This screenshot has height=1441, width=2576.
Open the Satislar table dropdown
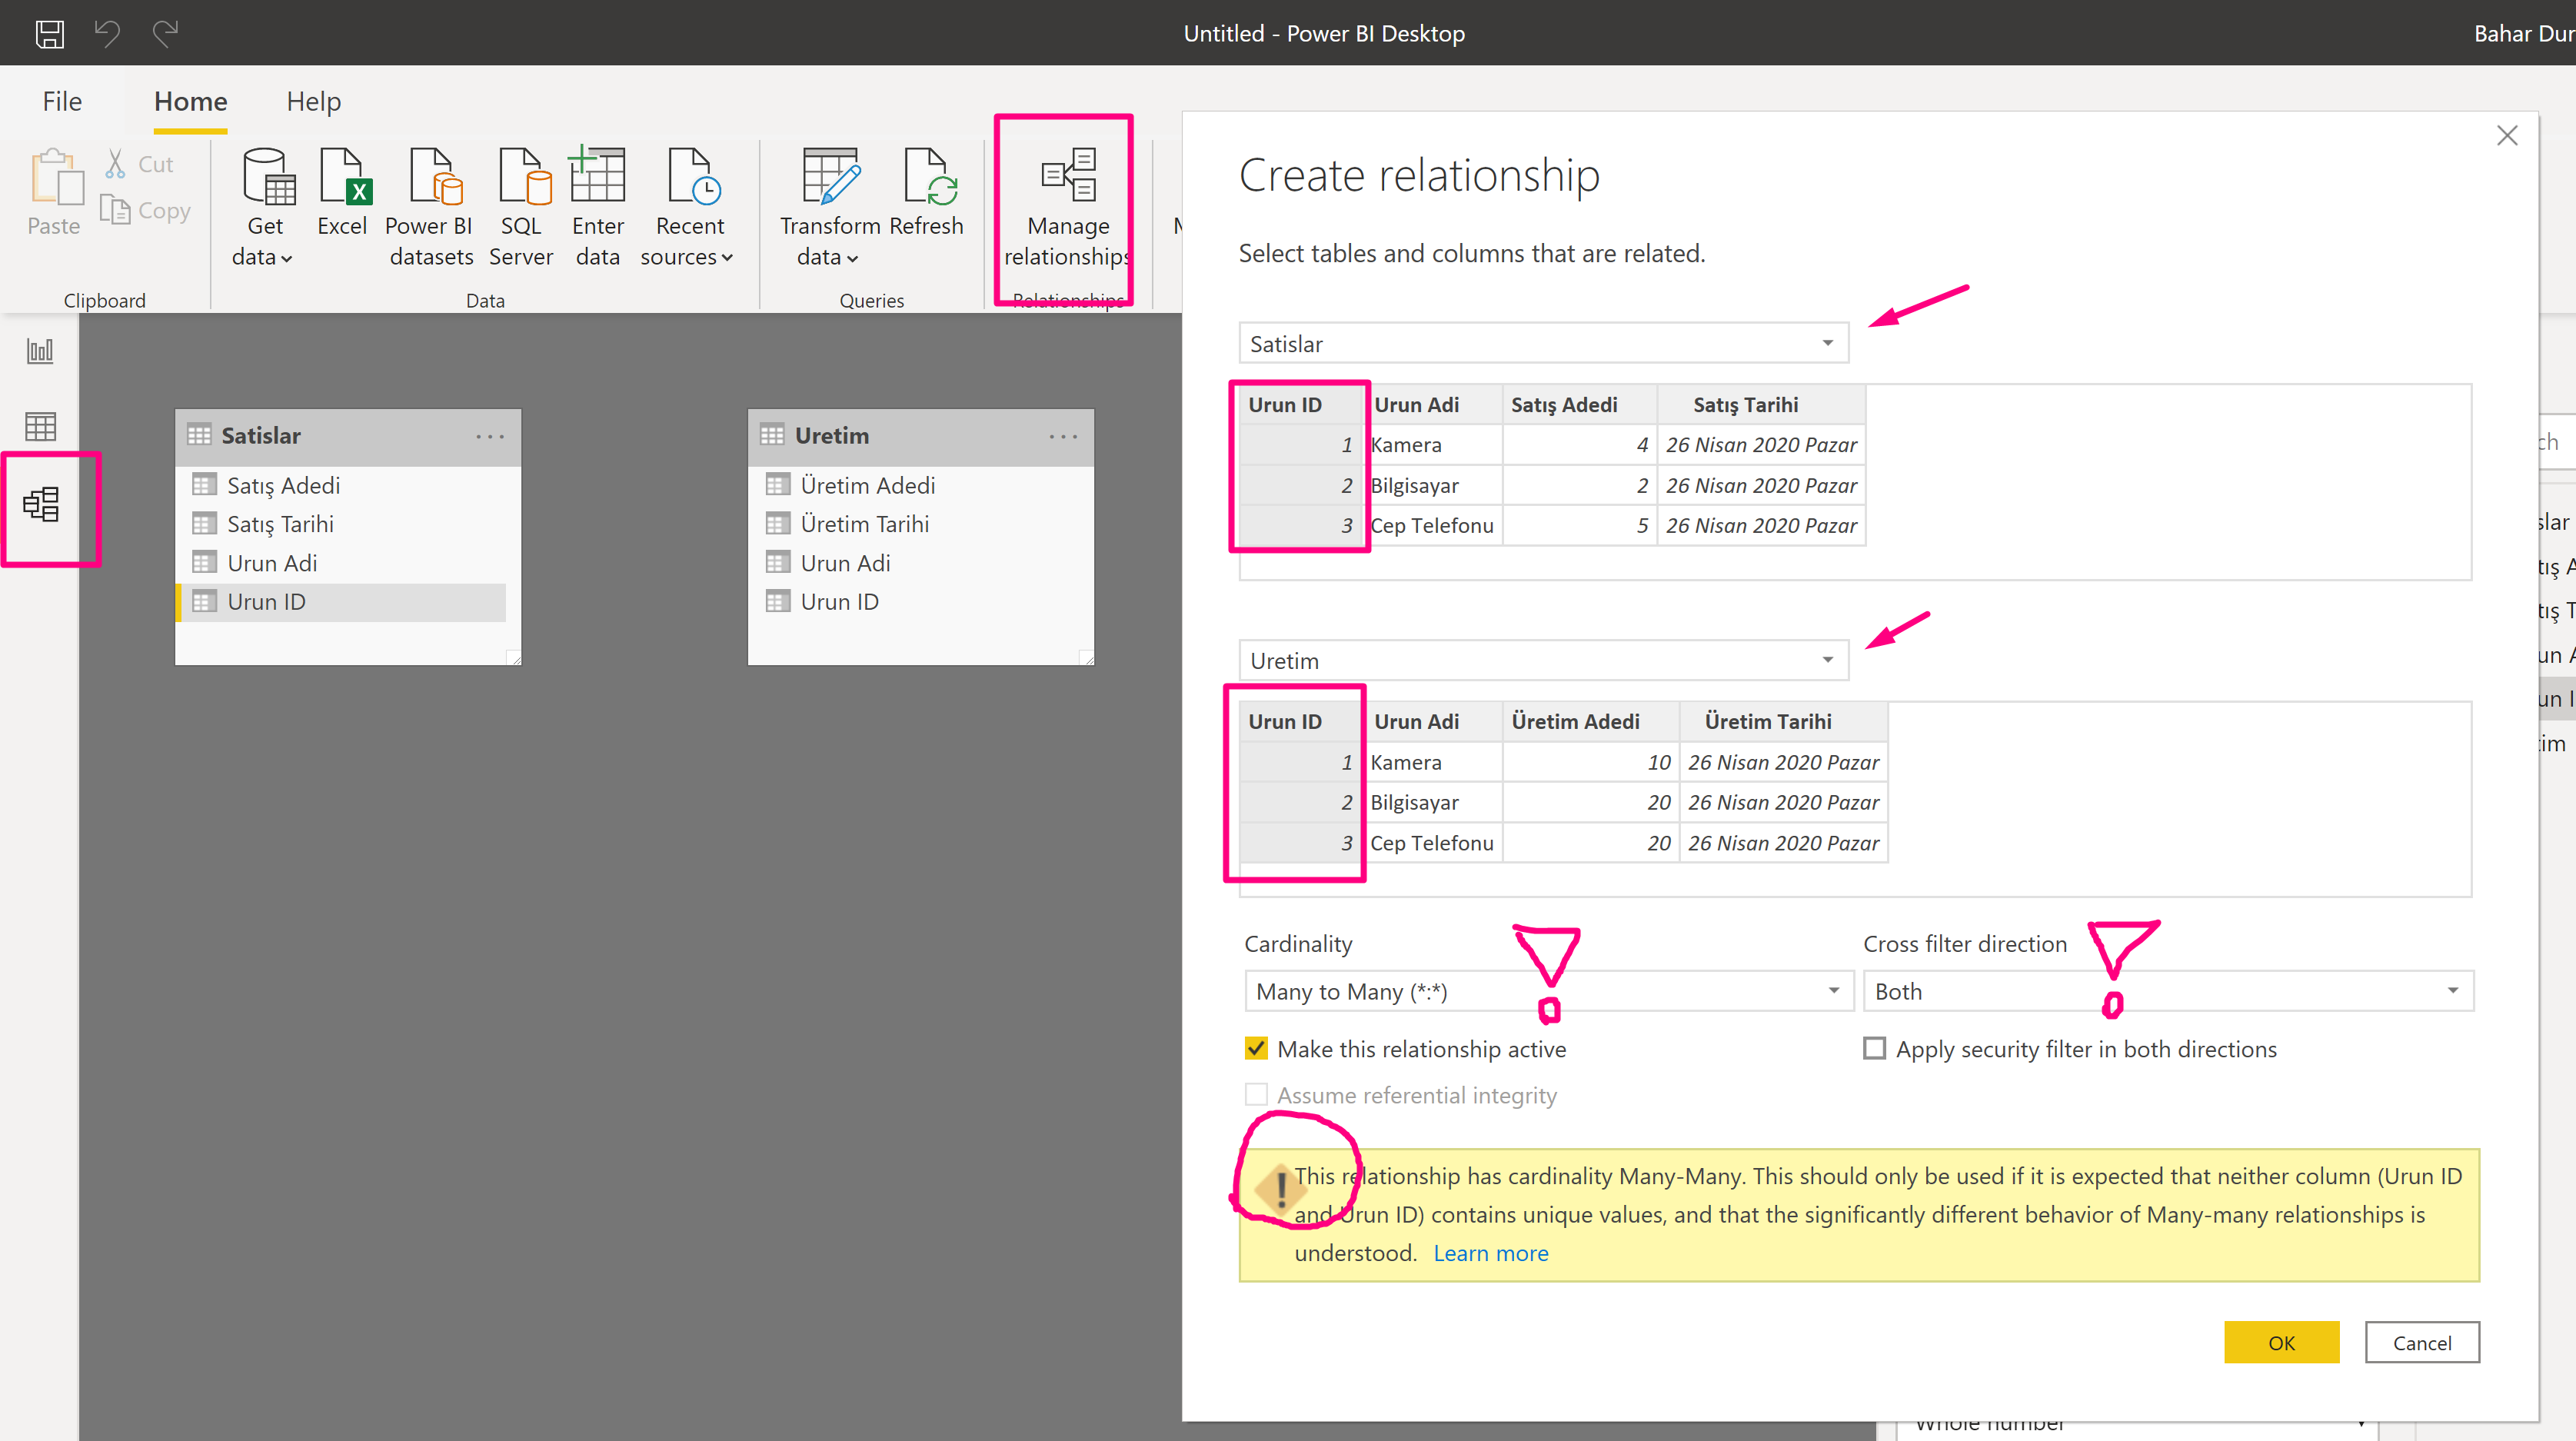(x=1543, y=343)
